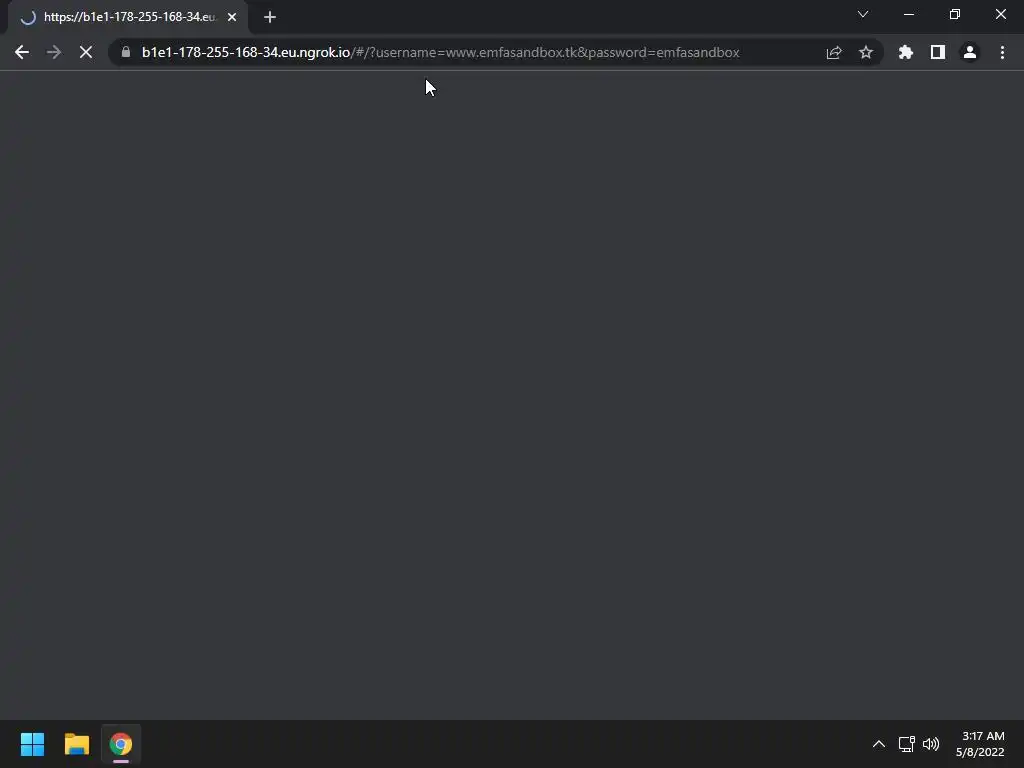Go back to the previous page
Image resolution: width=1024 pixels, height=768 pixels.
(22, 52)
